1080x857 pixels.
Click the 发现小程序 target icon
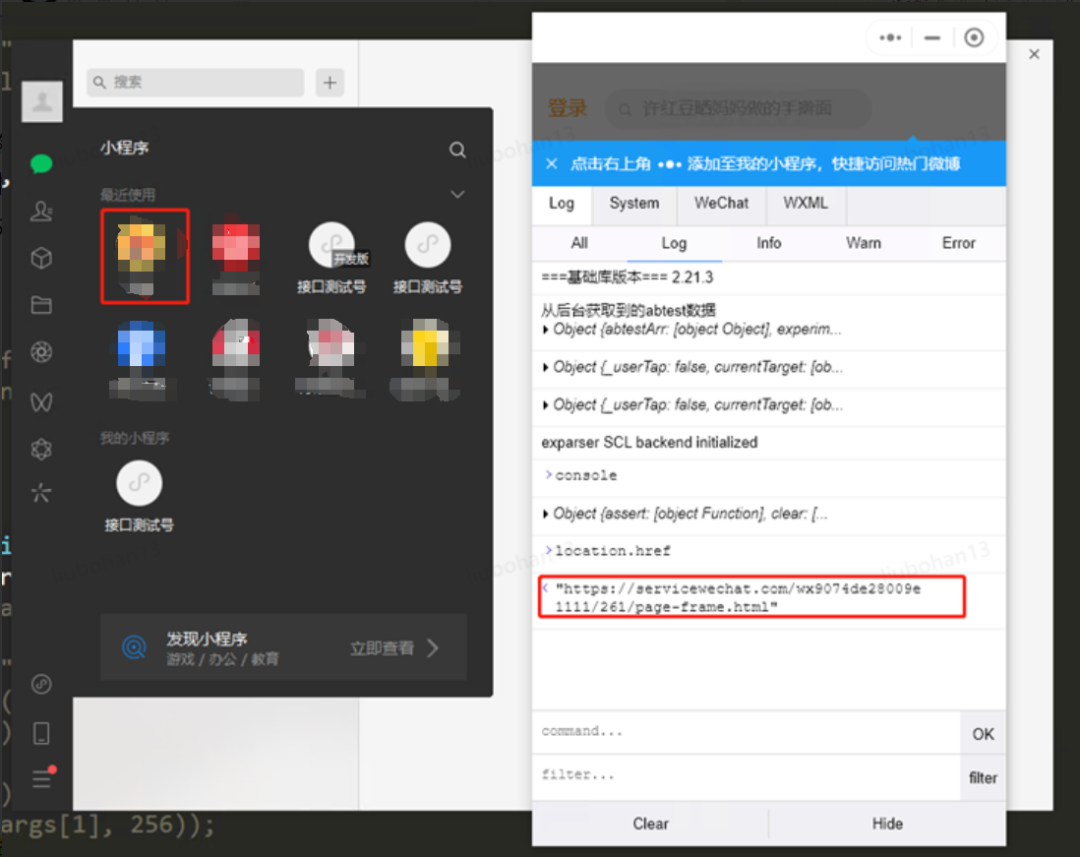pyautogui.click(x=134, y=648)
